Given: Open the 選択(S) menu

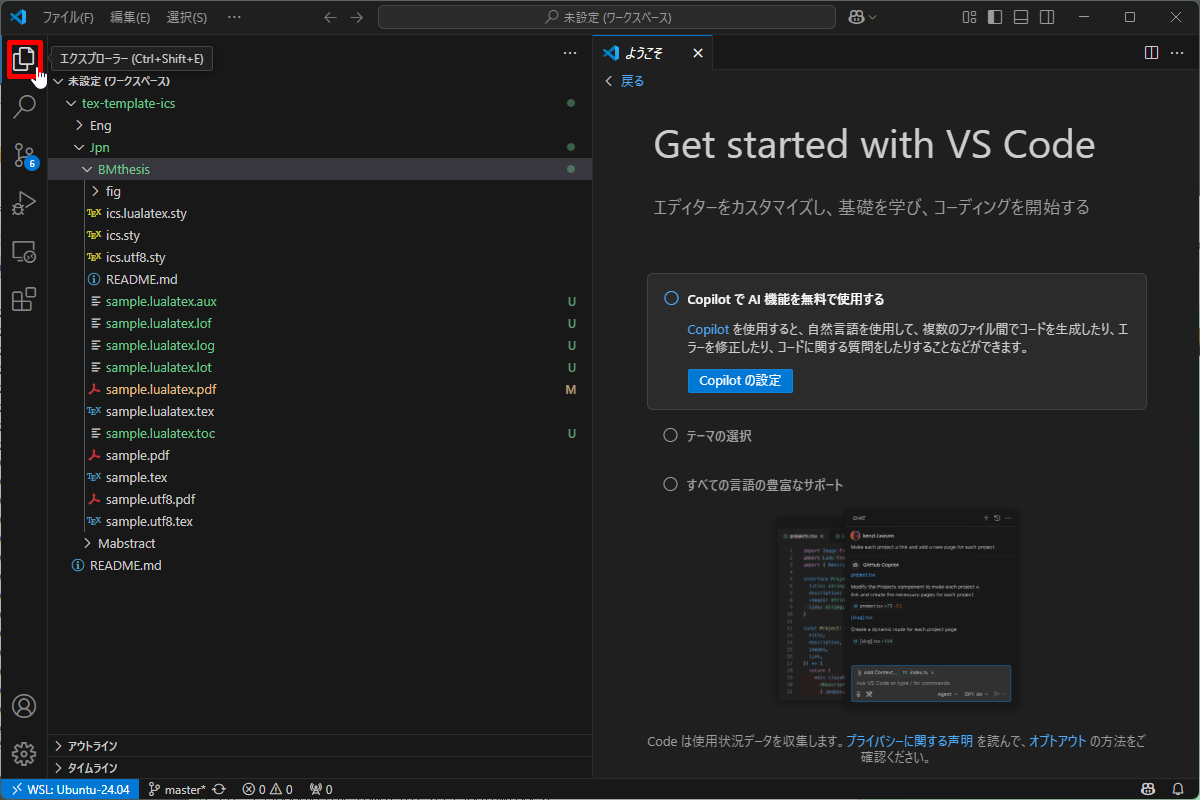Looking at the screenshot, I should pyautogui.click(x=187, y=17).
